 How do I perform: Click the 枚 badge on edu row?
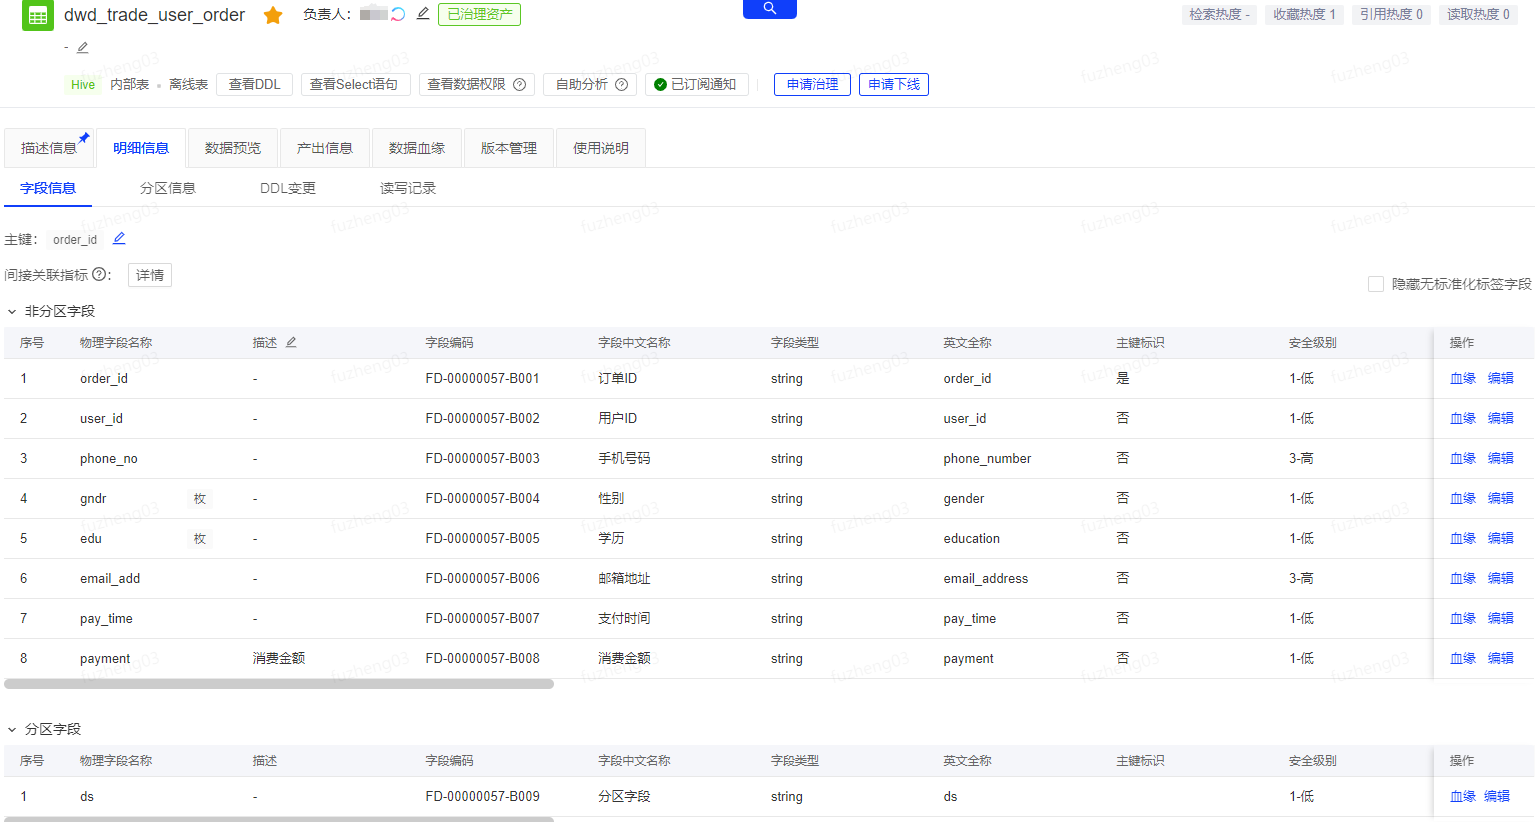pos(200,538)
